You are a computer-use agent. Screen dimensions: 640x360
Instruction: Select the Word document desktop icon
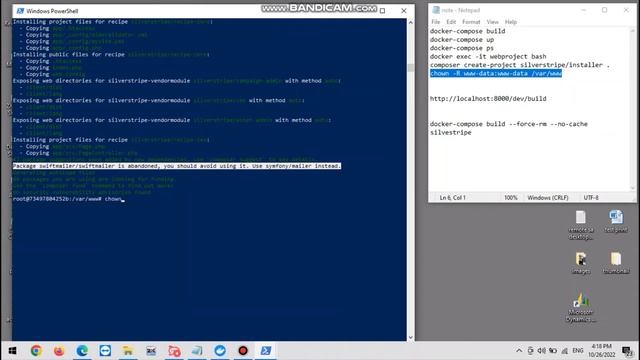(x=616, y=222)
